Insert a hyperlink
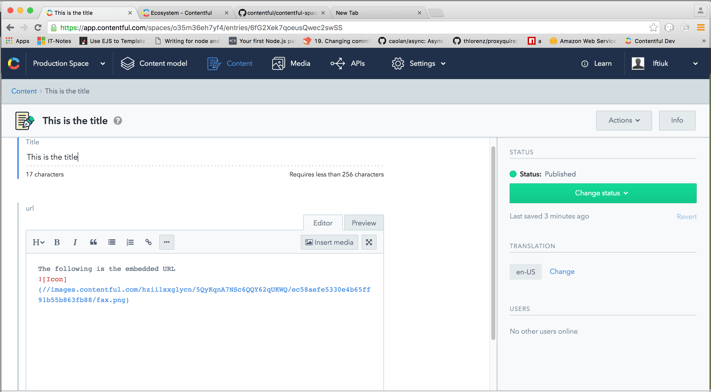 click(x=148, y=242)
